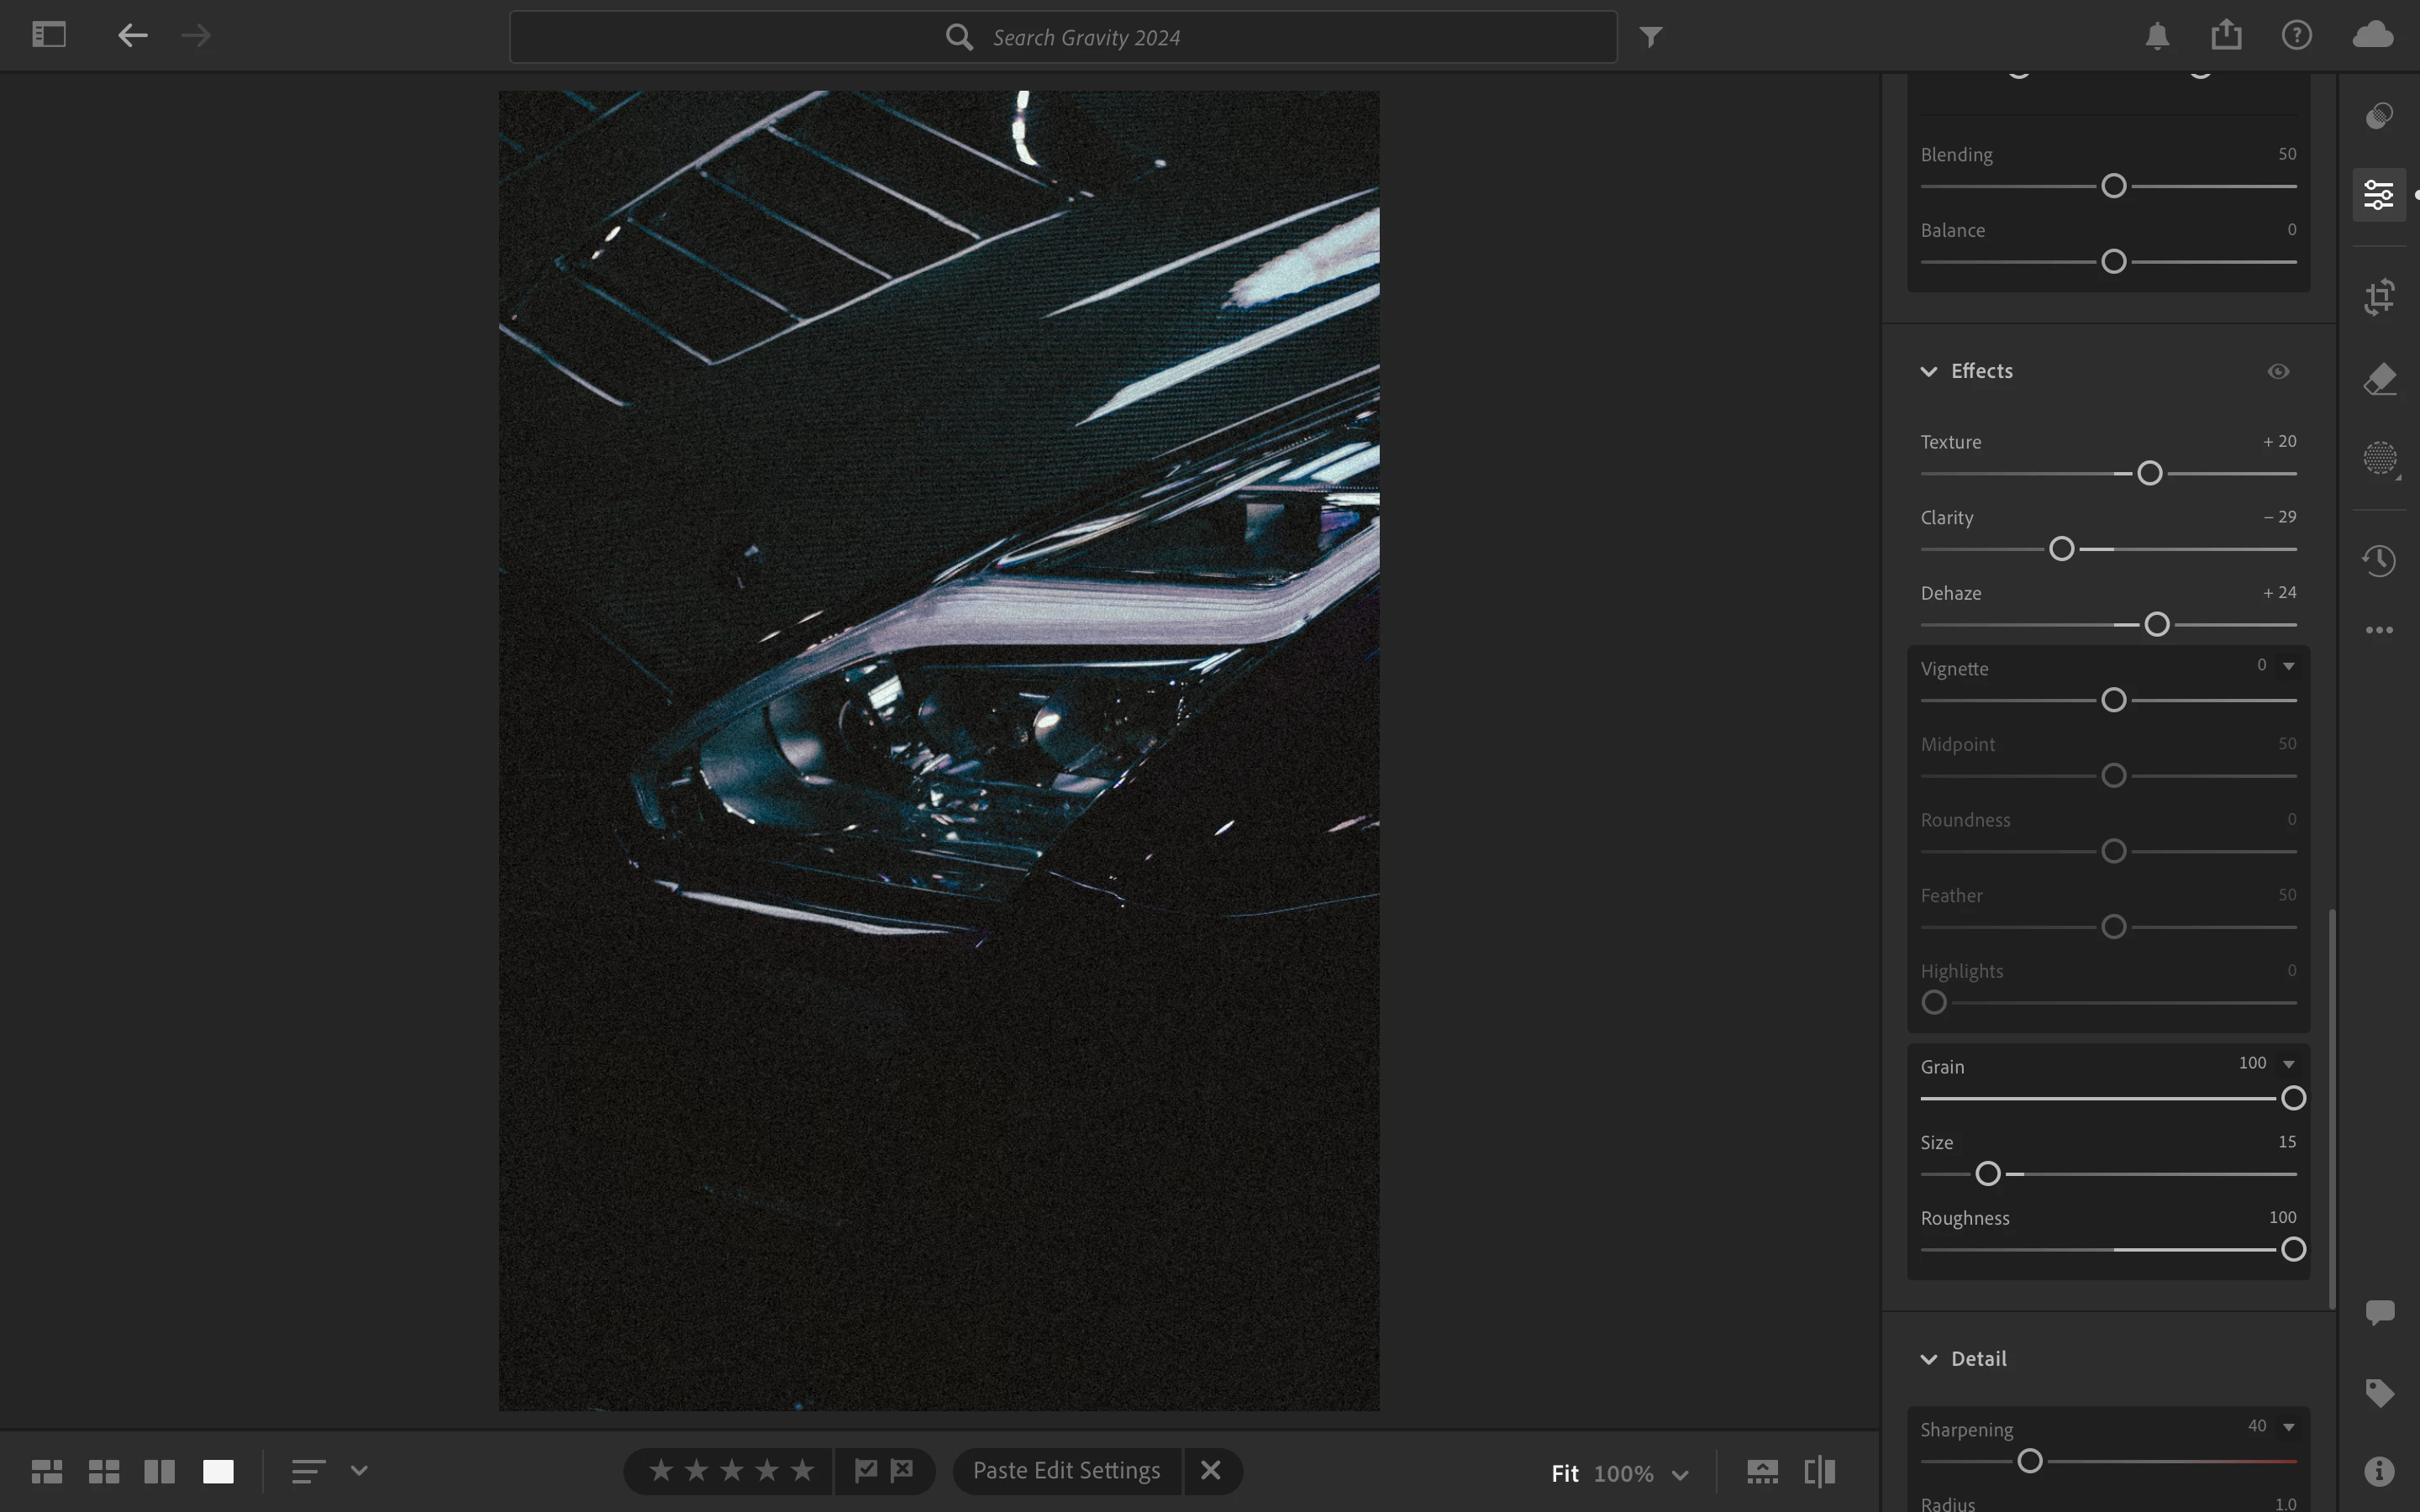Open the zoom percentage dropdown
The height and width of the screenshot is (1512, 2420).
pyautogui.click(x=1680, y=1474)
